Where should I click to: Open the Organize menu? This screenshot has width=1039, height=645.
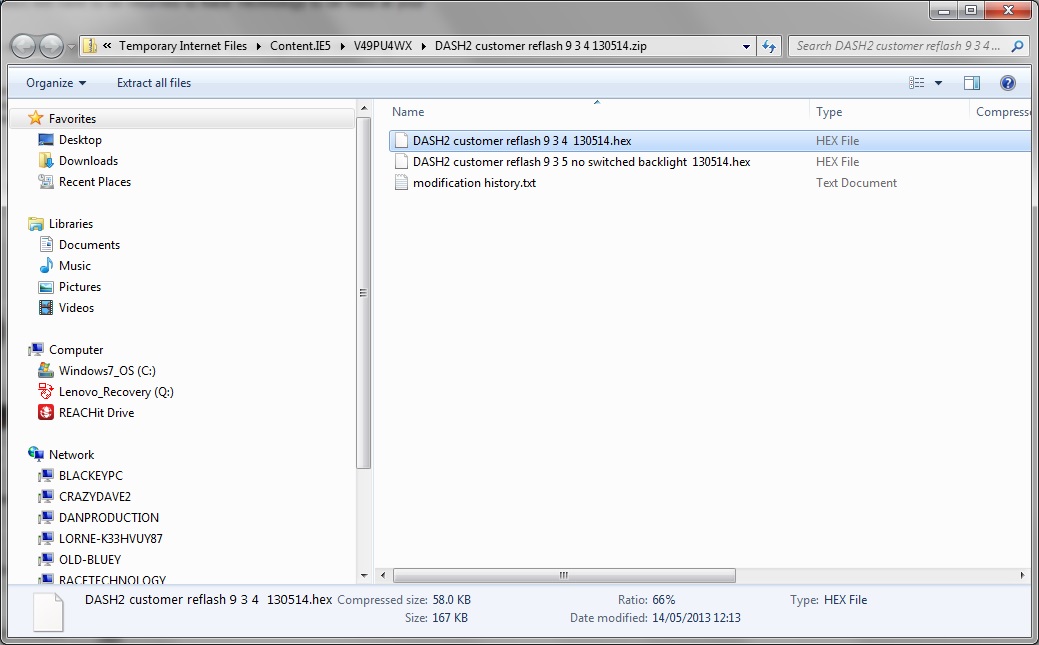pos(55,83)
